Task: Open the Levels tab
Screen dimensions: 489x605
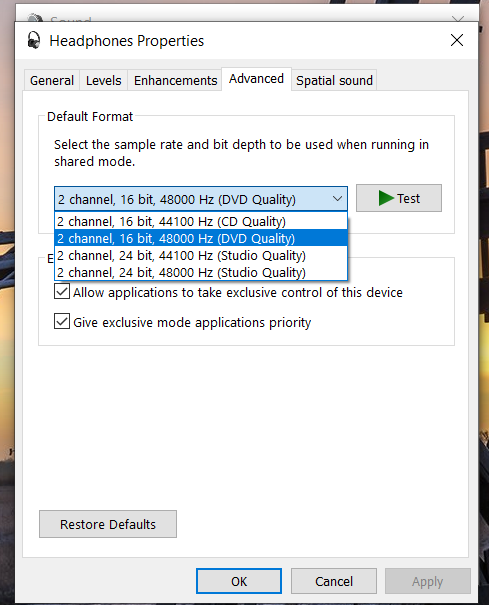Action: click(103, 81)
